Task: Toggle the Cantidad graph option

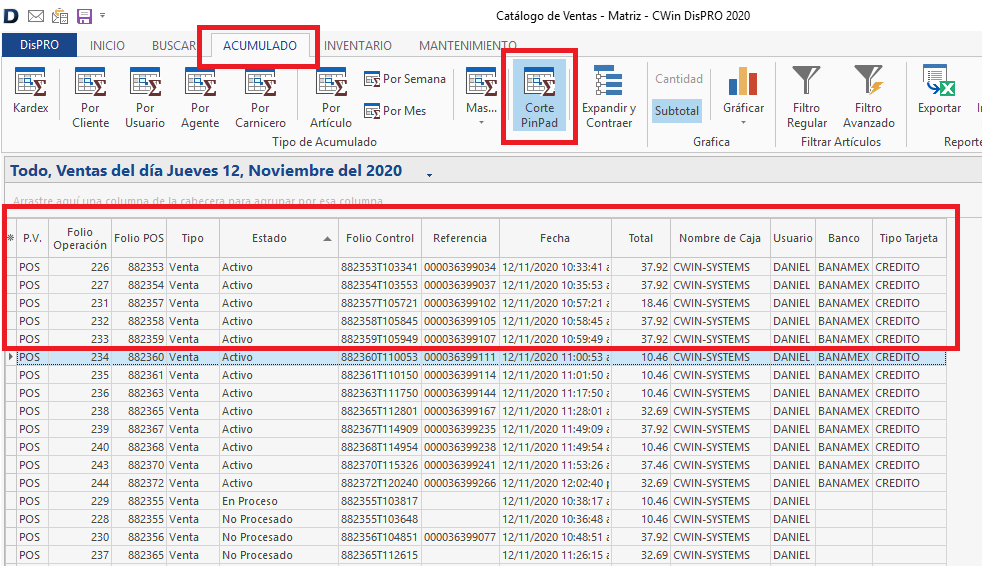Action: point(679,79)
